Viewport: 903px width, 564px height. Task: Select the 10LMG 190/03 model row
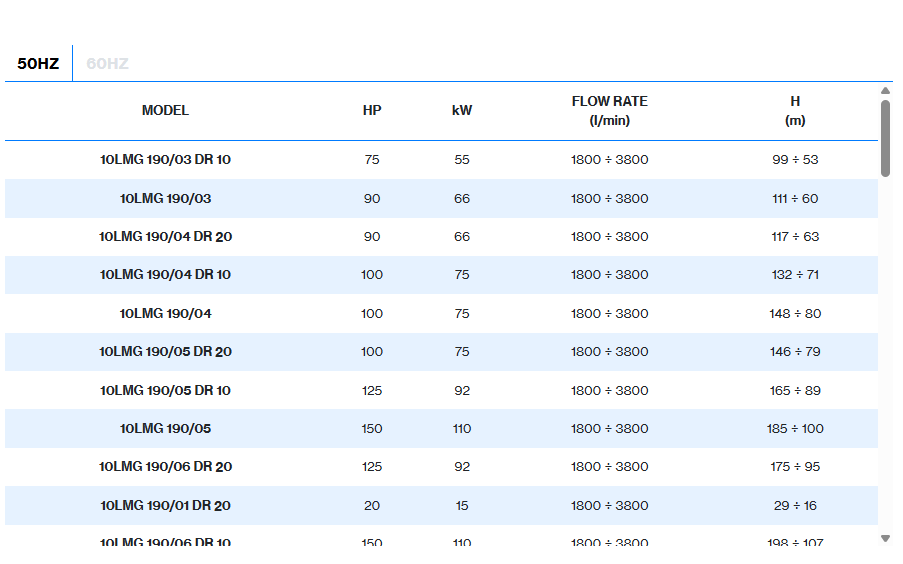click(x=165, y=199)
